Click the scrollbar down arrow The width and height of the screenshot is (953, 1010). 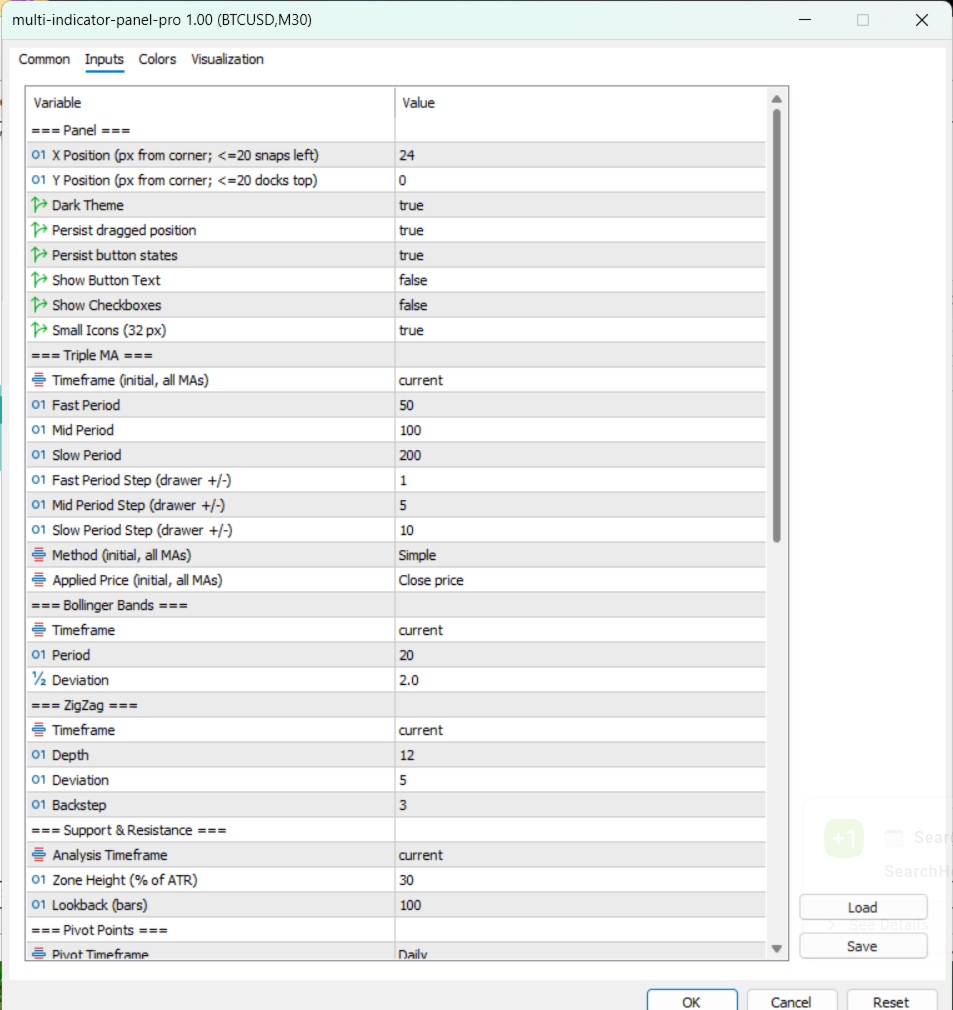click(777, 948)
